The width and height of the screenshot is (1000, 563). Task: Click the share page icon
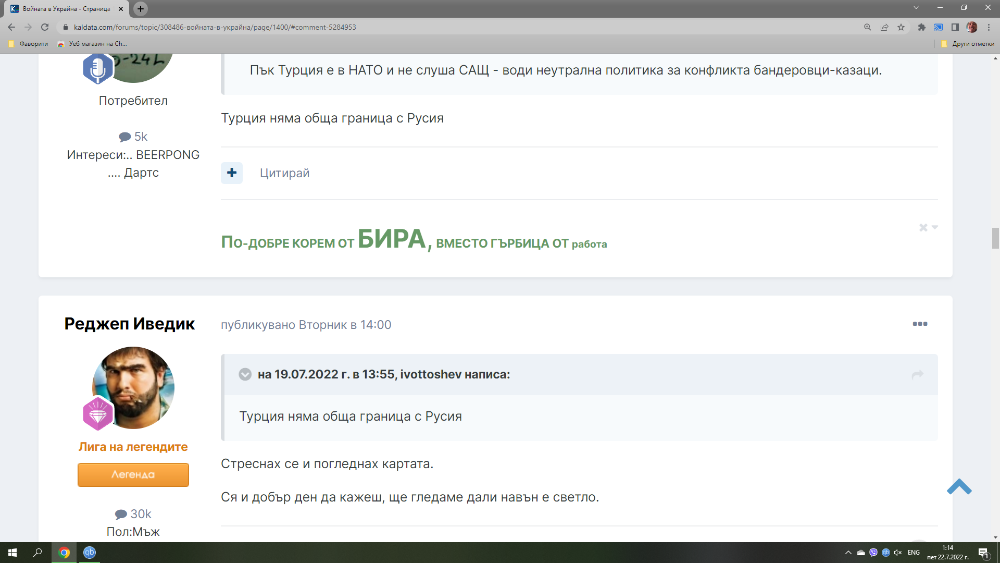pos(885,27)
